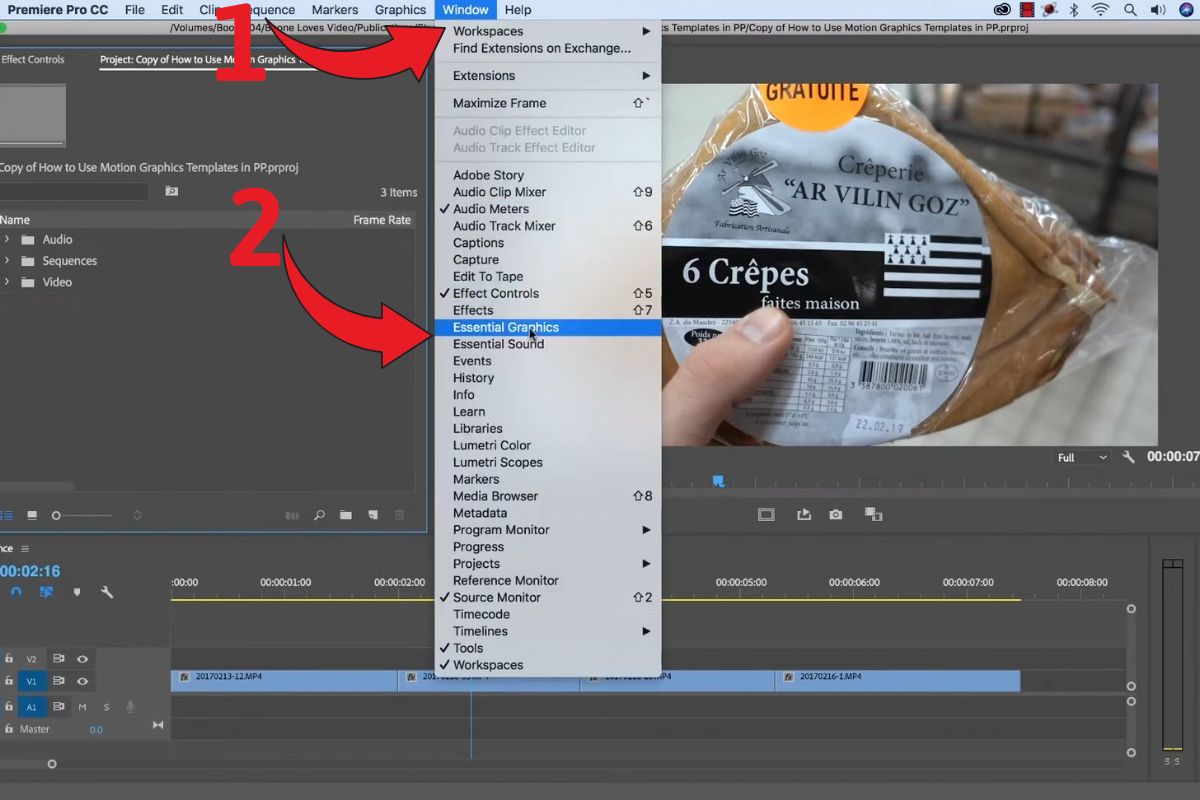1200x800 pixels.
Task: Expand the Workspaces submenu at menu top
Action: click(x=548, y=31)
